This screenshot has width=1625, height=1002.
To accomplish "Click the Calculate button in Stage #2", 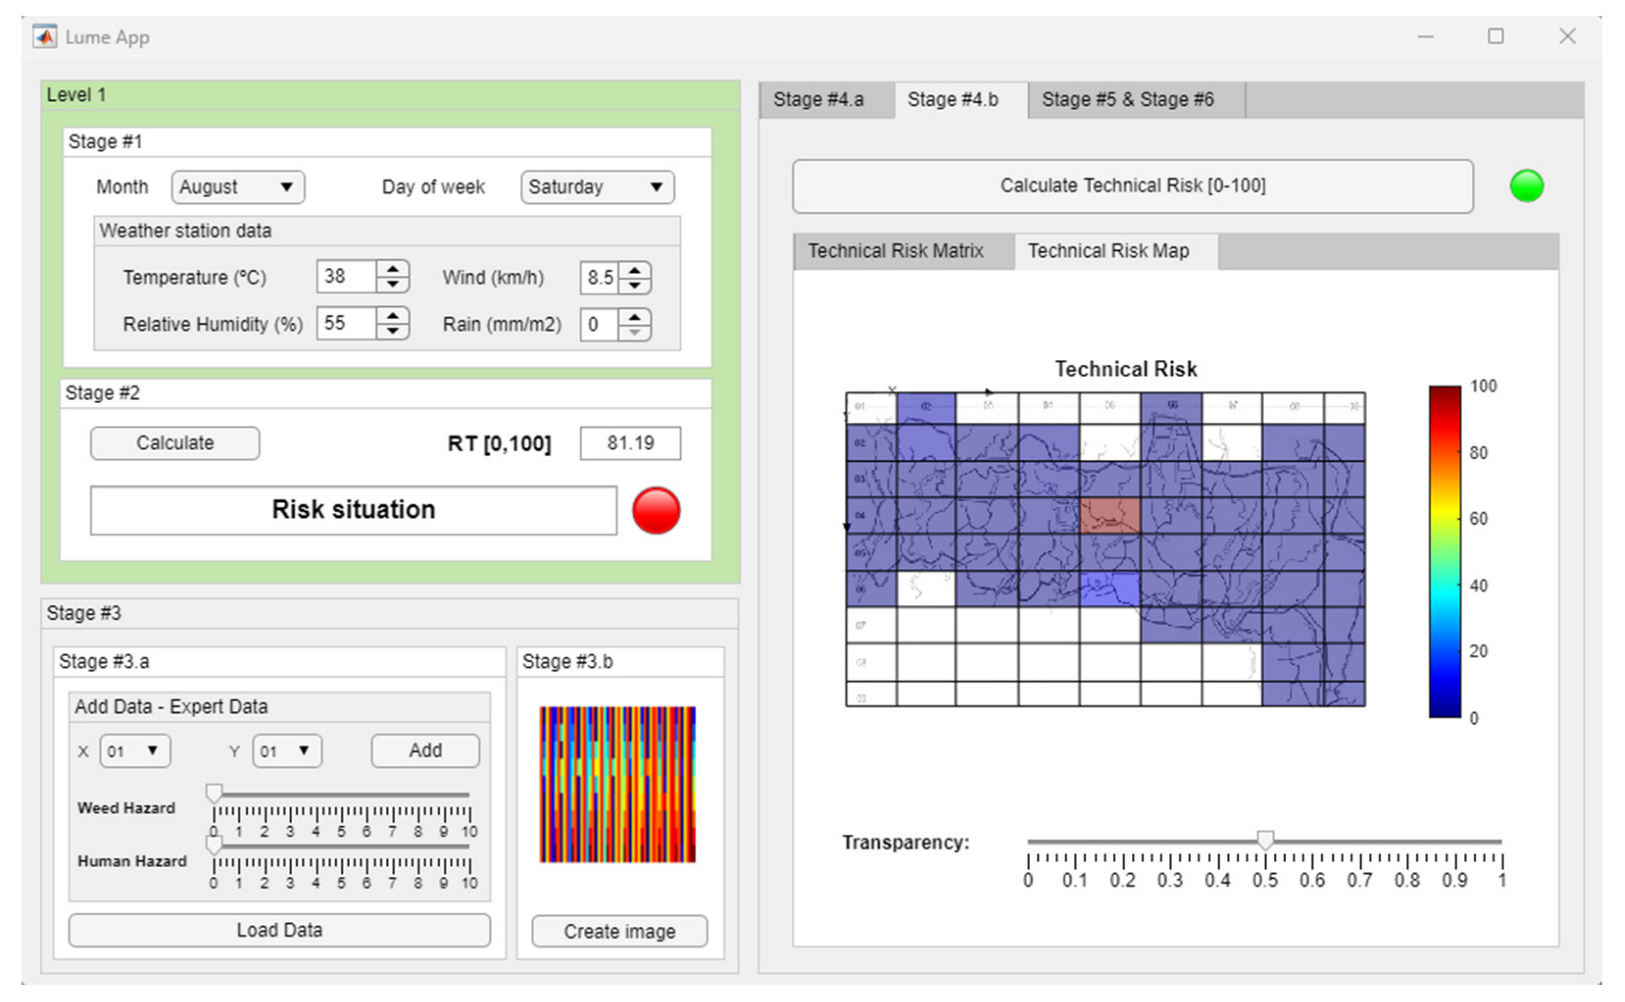I will (x=175, y=443).
